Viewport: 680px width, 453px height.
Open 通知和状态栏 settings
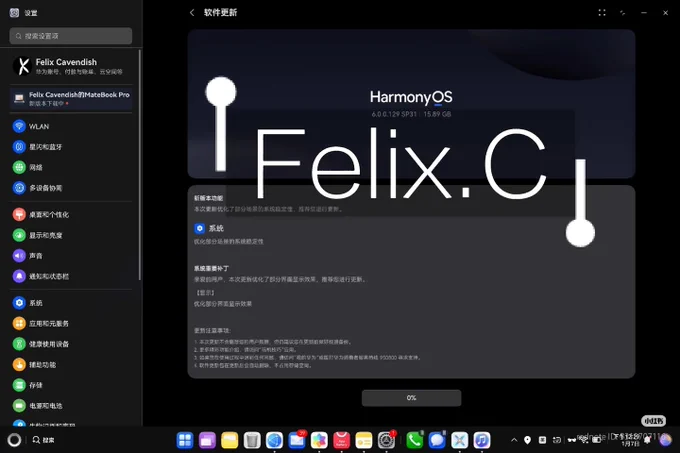click(x=71, y=276)
